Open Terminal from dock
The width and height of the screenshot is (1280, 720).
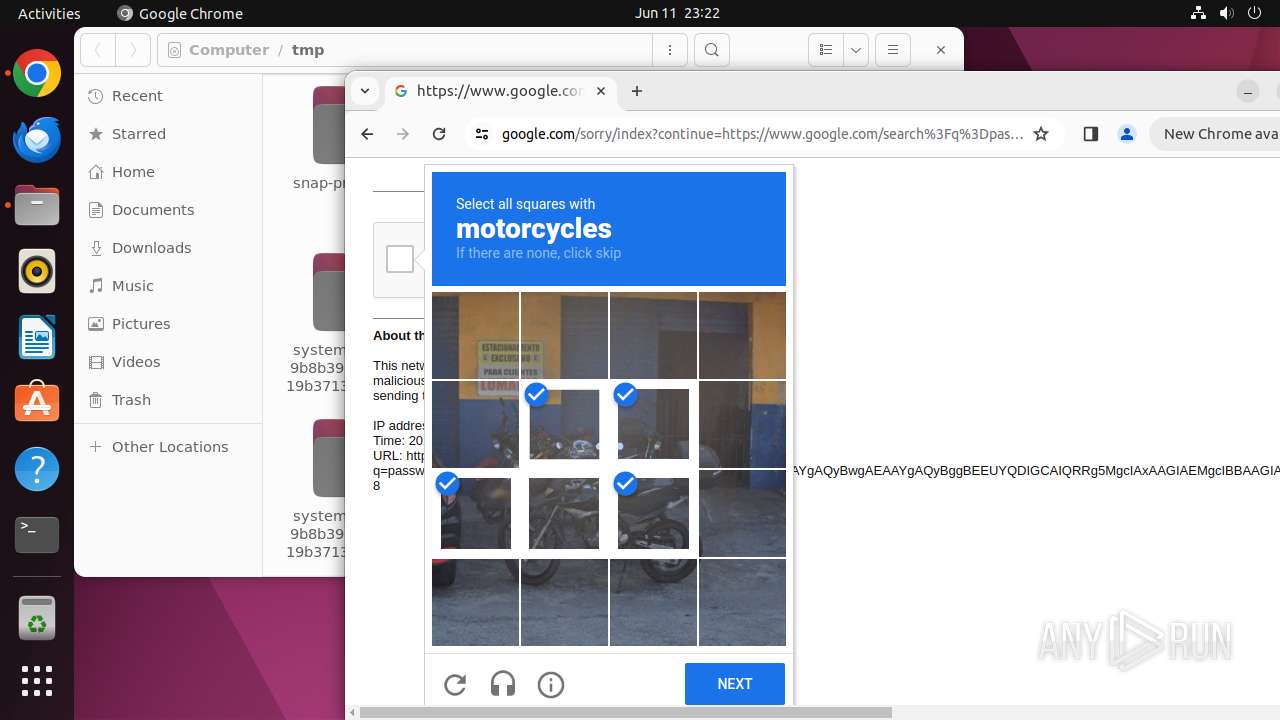coord(37,535)
